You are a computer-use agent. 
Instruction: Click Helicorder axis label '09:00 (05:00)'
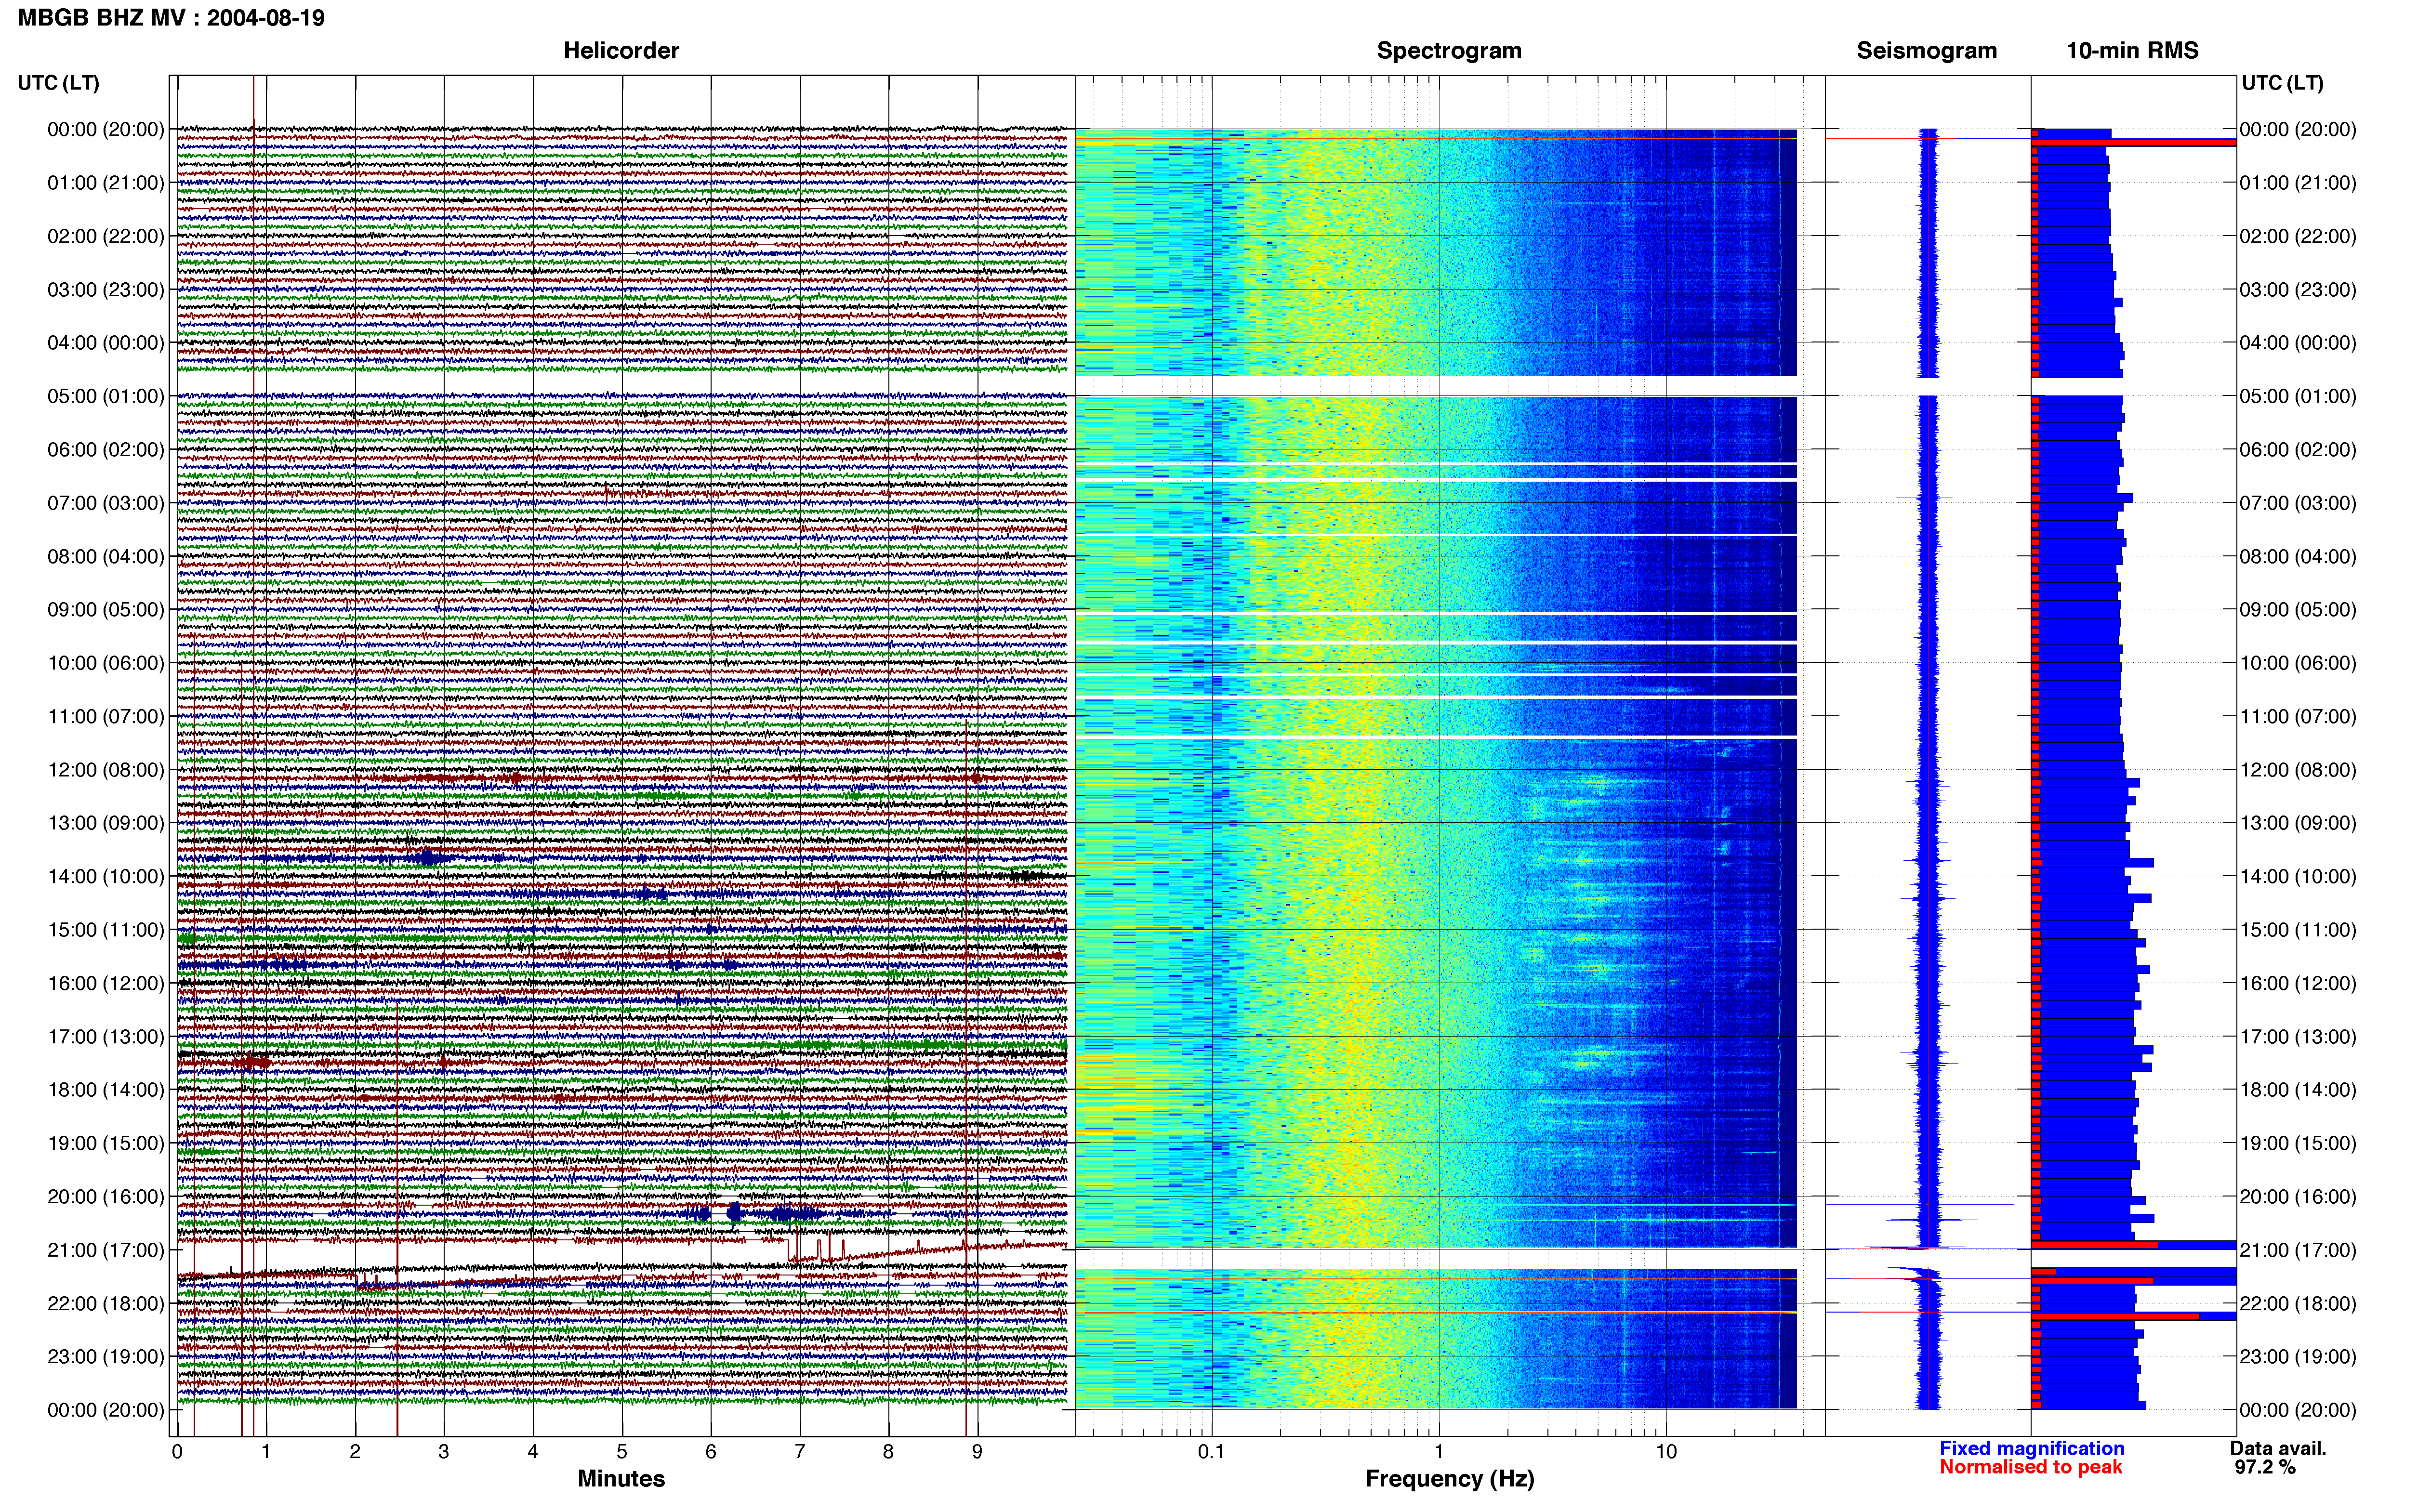pos(106,610)
